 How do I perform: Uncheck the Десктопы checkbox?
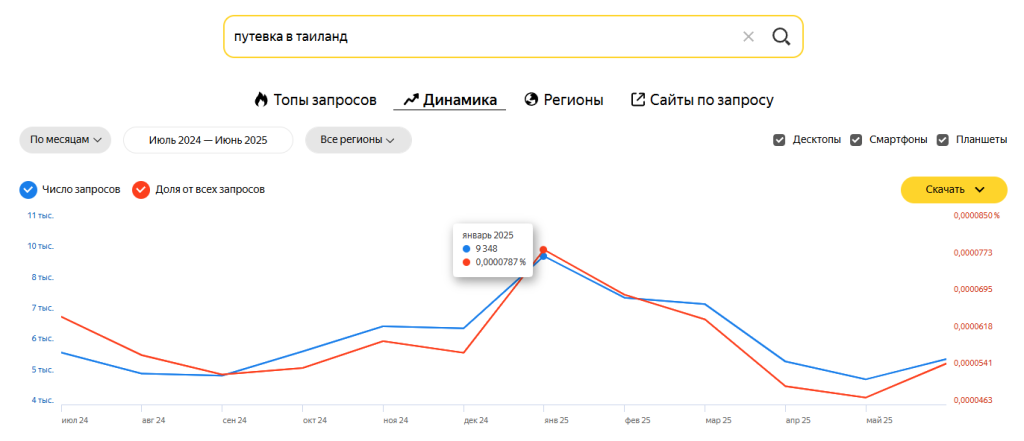[779, 140]
